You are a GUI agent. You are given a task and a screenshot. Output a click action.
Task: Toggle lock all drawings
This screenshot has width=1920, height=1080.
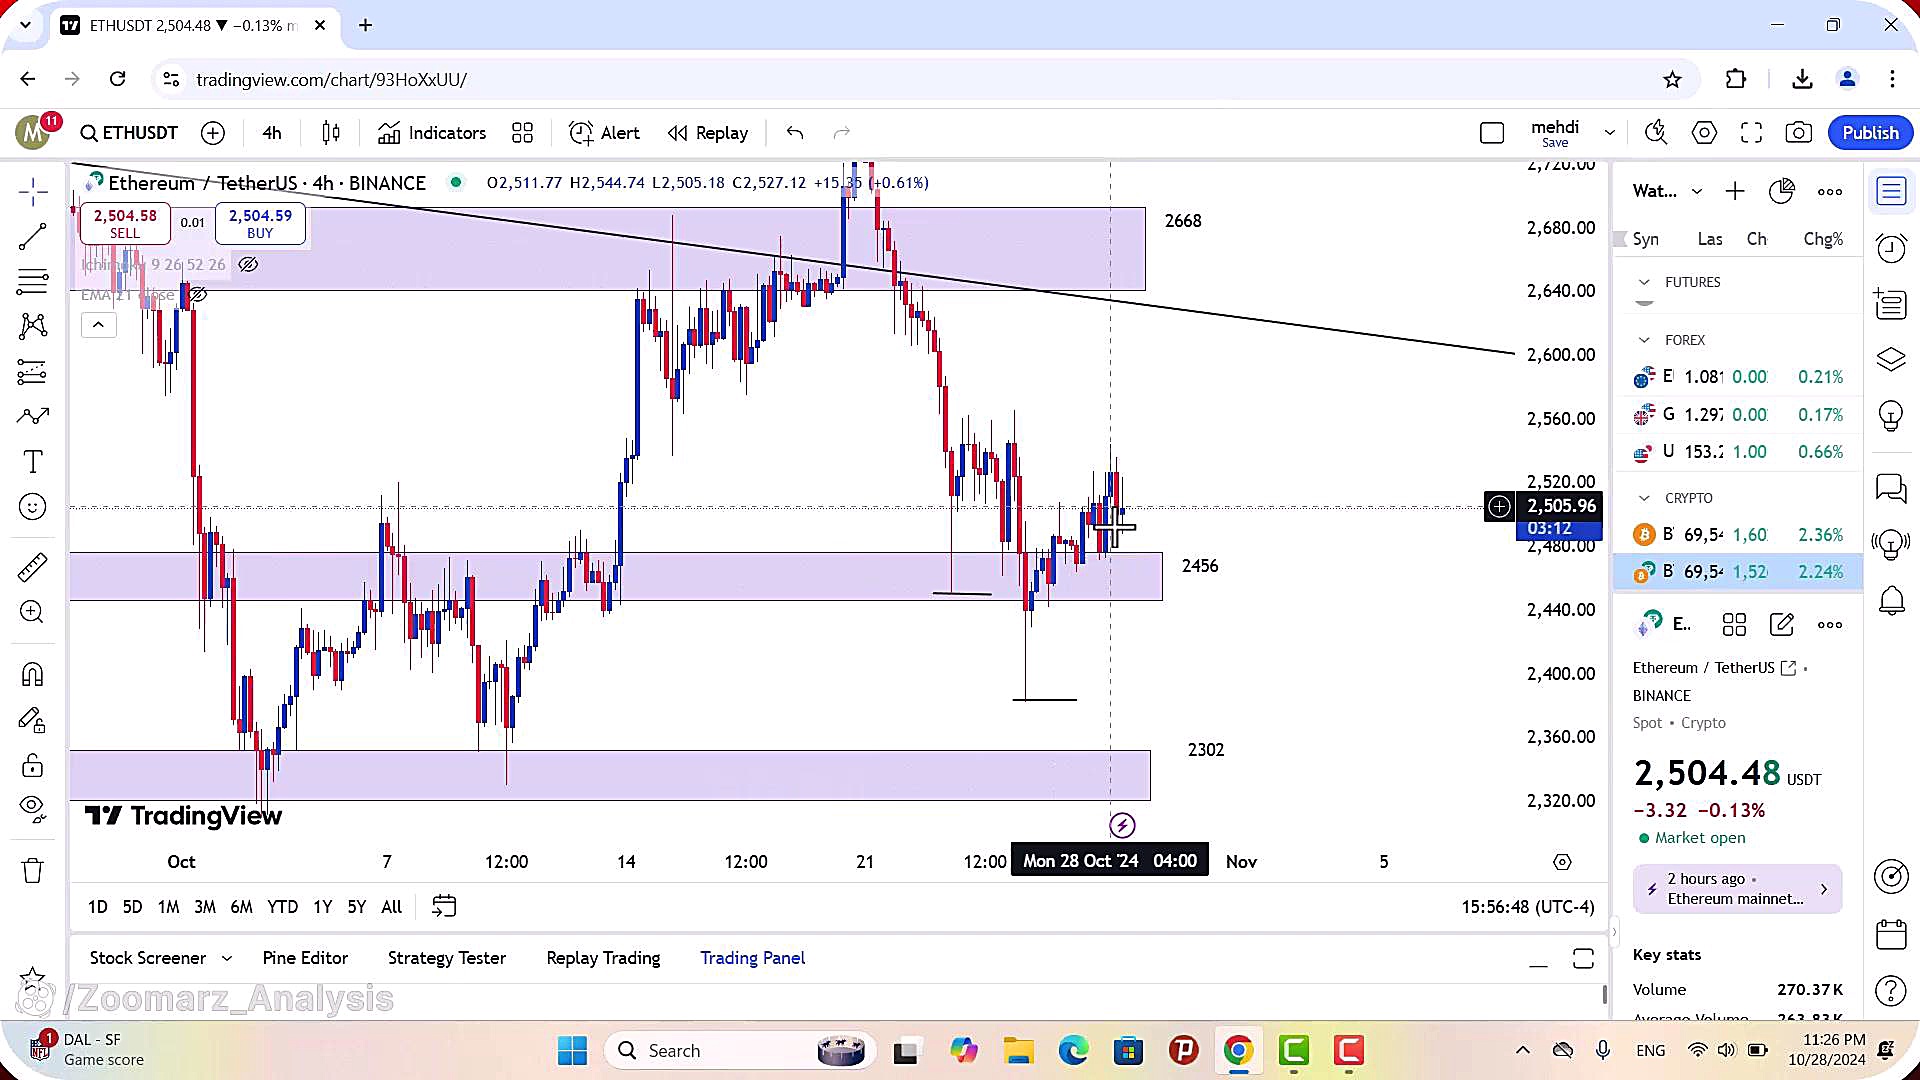pos(33,766)
